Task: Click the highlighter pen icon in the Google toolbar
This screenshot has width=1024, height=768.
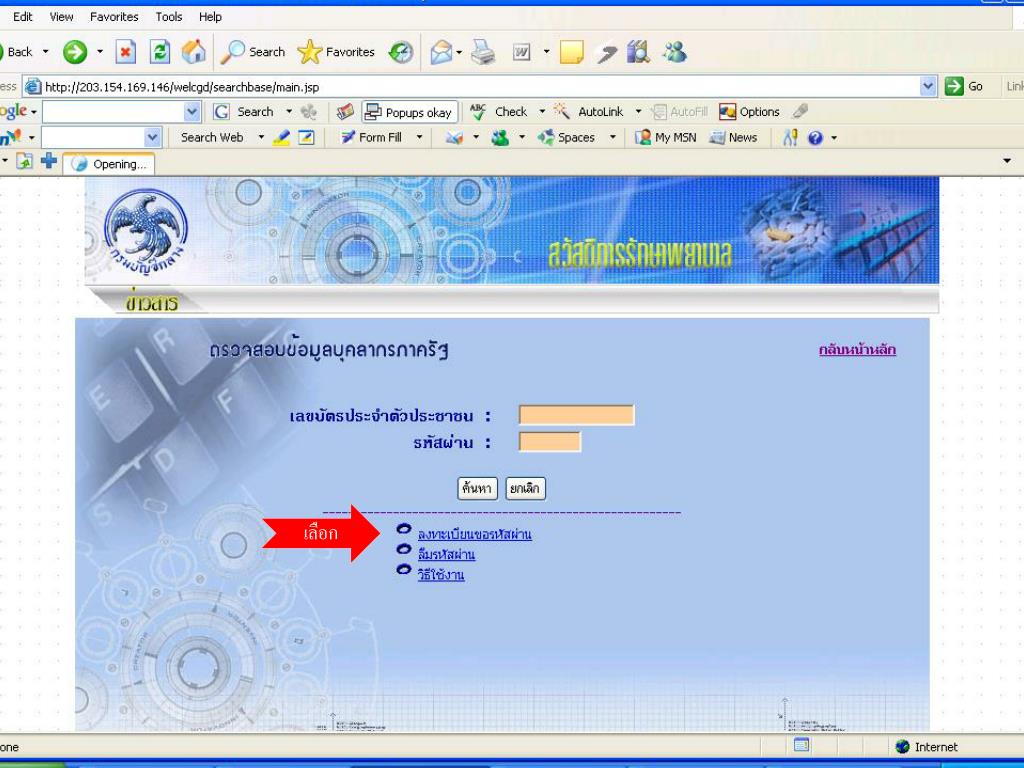Action: coord(801,112)
